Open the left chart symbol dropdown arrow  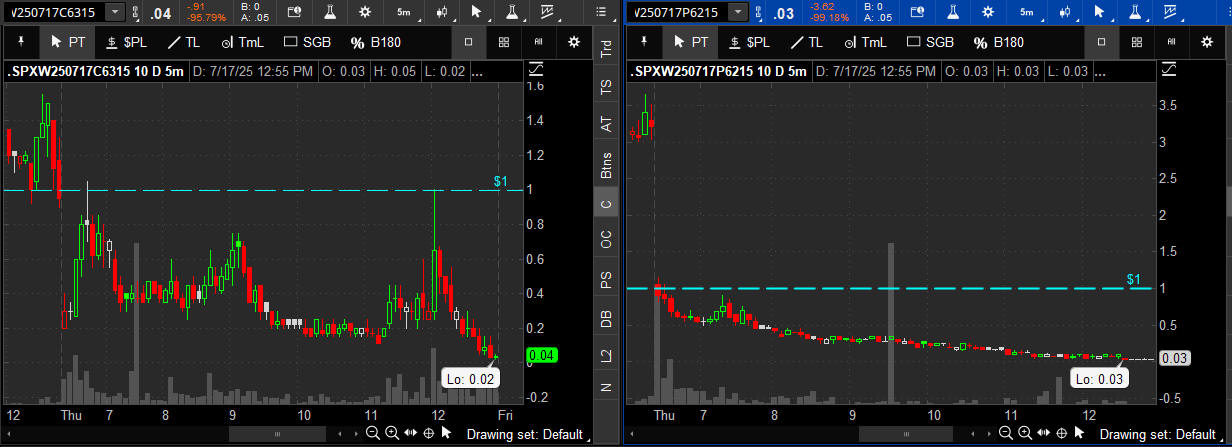pos(115,12)
